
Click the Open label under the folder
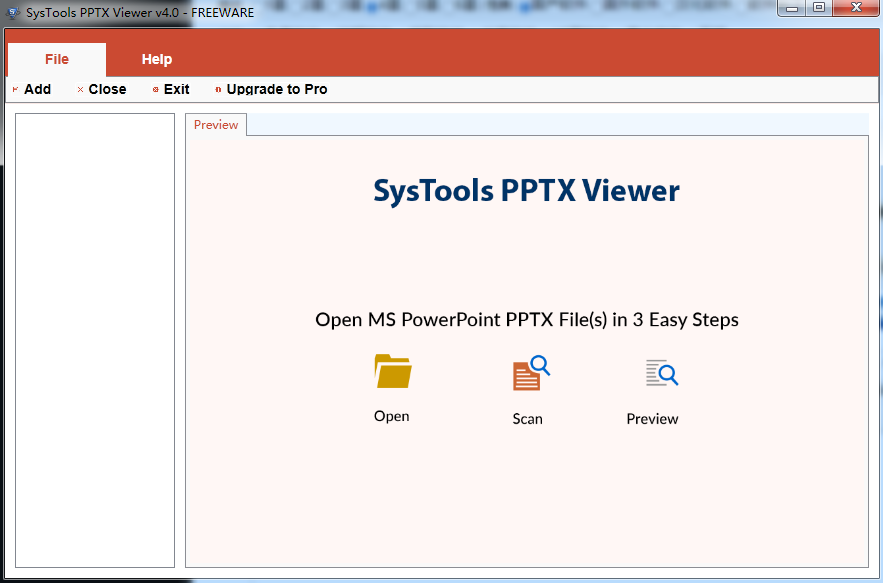coord(391,416)
